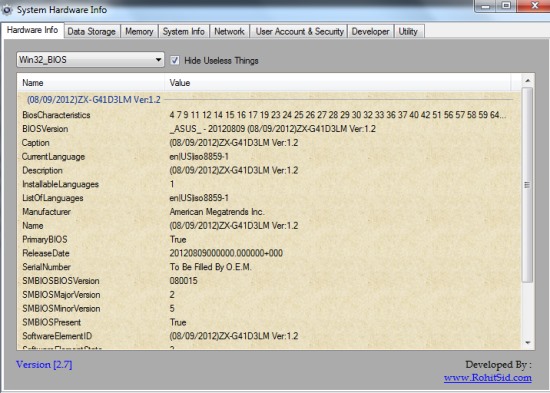Switch to the Developer tab
Viewport: 550px width, 393px height.
point(370,32)
